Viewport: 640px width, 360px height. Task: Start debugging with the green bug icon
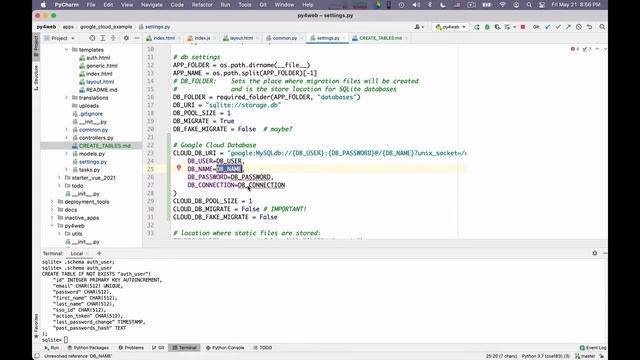pos(487,27)
